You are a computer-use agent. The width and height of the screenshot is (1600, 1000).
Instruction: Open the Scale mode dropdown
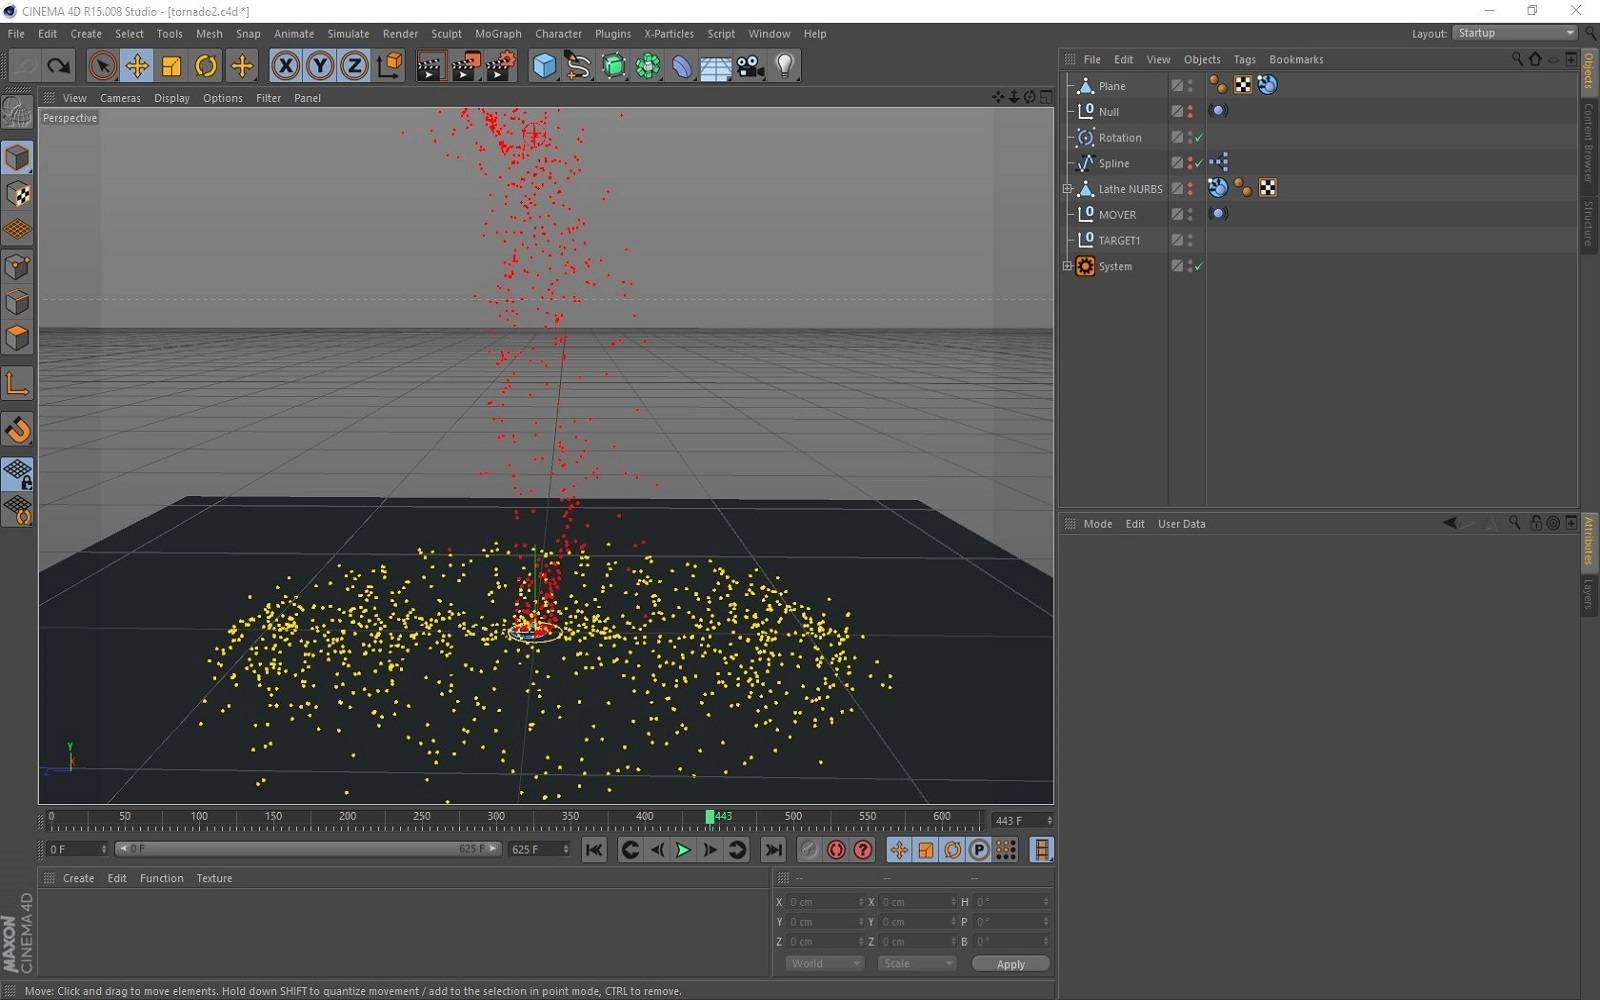917,963
